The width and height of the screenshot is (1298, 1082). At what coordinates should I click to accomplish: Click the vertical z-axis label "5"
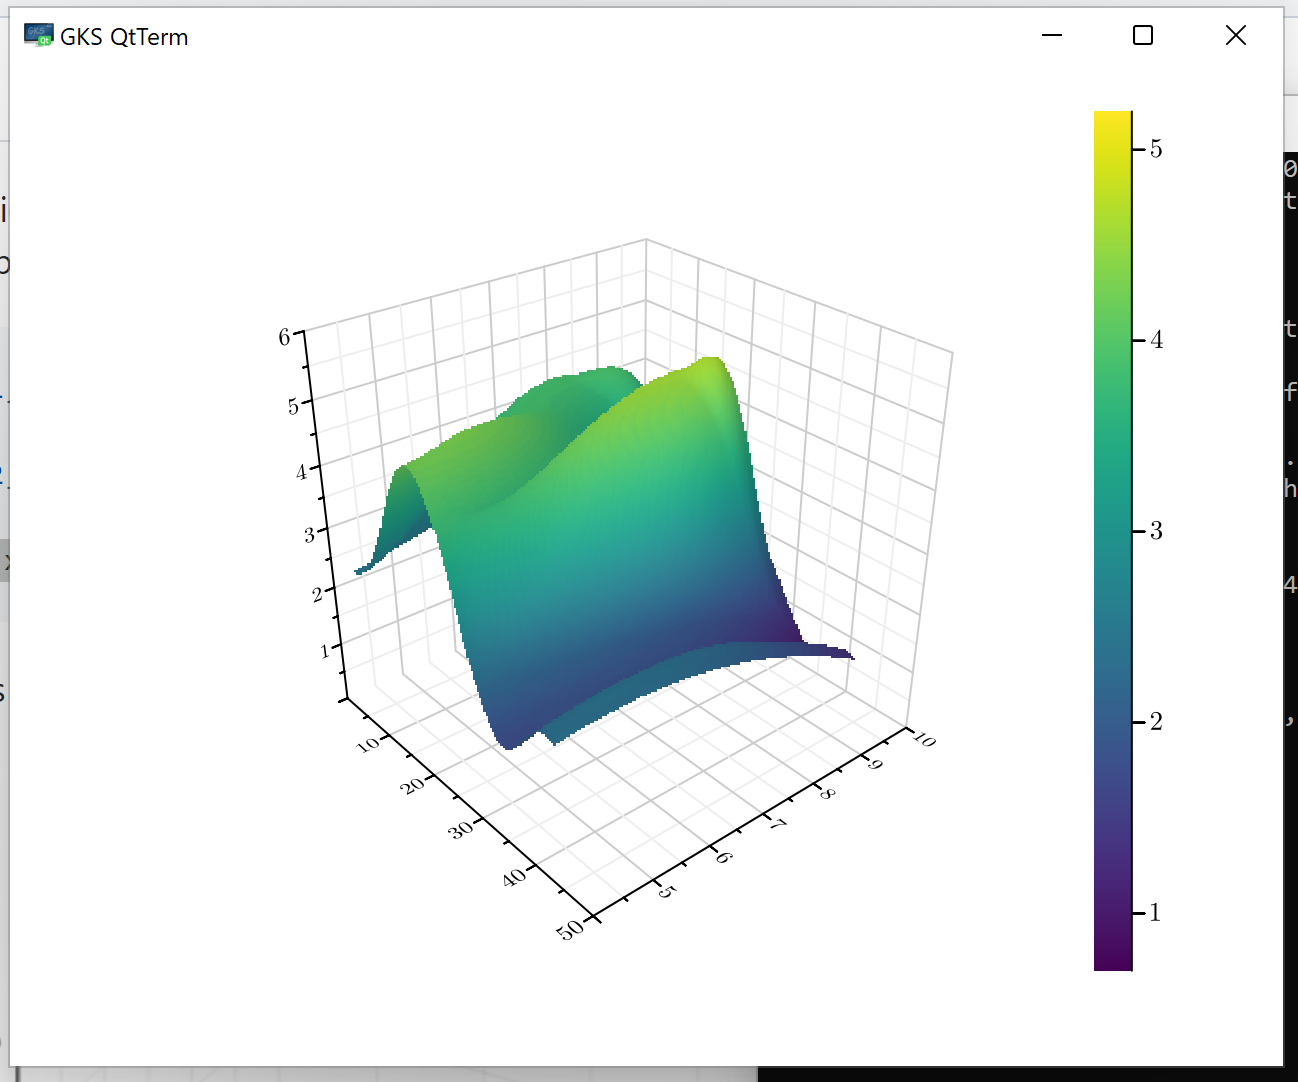click(293, 406)
